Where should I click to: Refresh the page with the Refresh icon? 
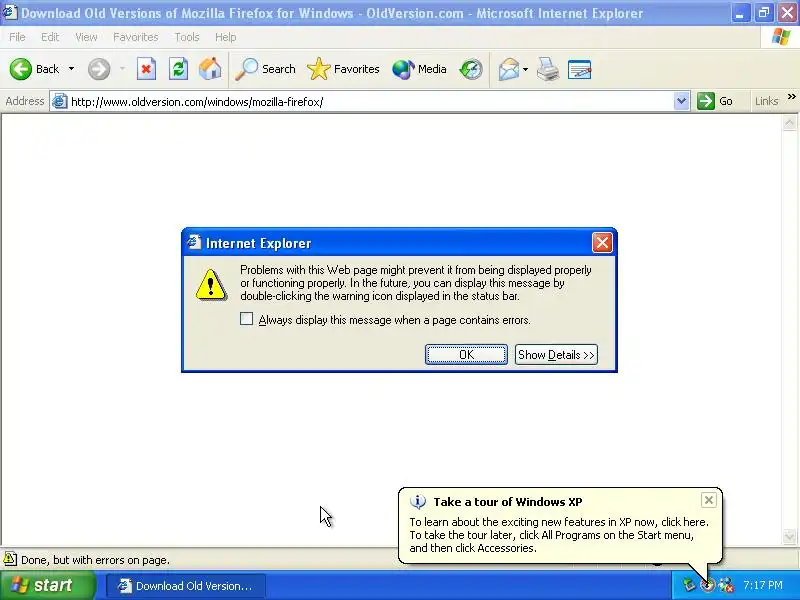pos(178,69)
